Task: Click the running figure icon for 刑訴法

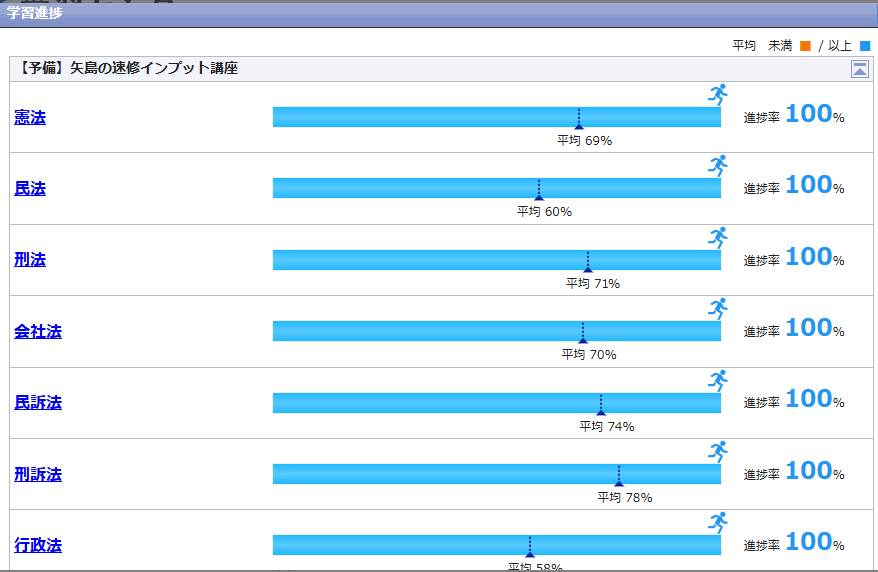Action: pos(718,452)
